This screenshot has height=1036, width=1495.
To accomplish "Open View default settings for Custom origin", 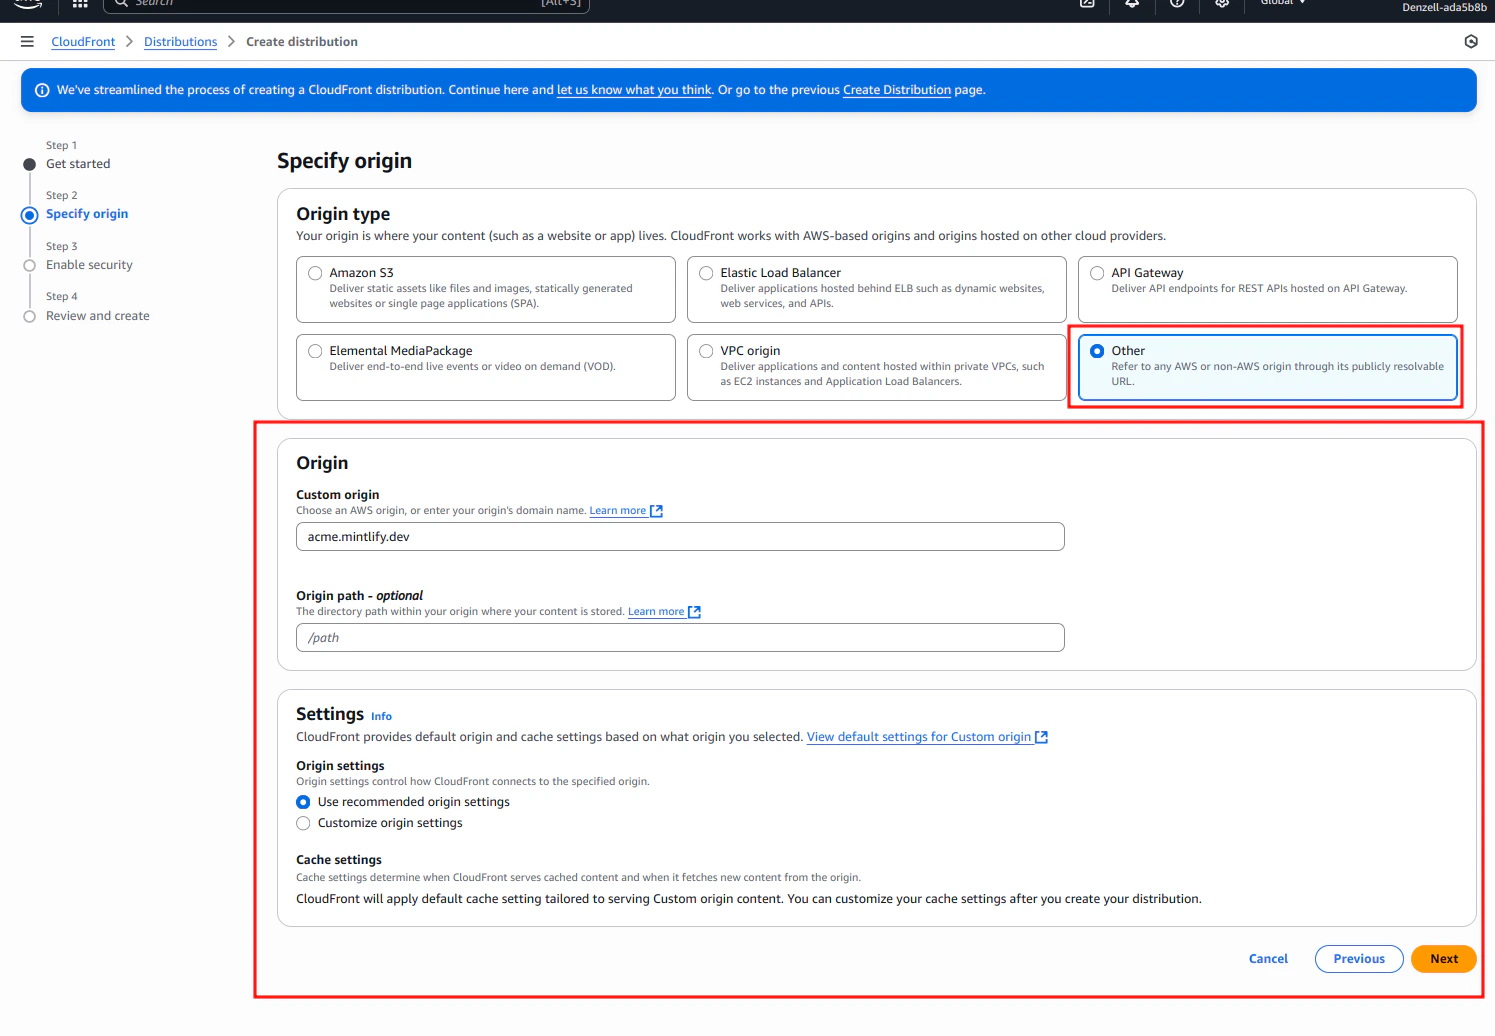I will pos(919,736).
